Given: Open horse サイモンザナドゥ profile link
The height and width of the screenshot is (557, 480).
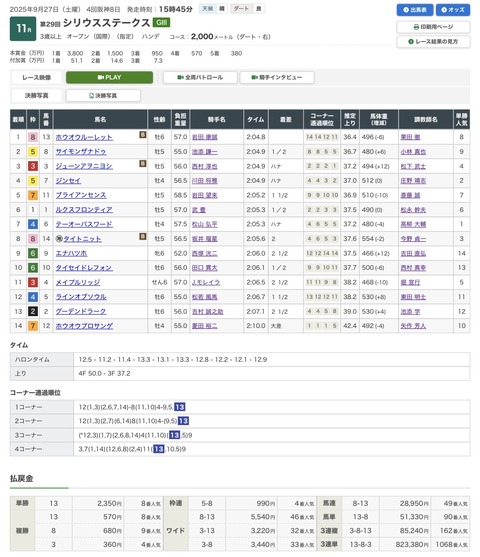Looking at the screenshot, I should [x=81, y=152].
